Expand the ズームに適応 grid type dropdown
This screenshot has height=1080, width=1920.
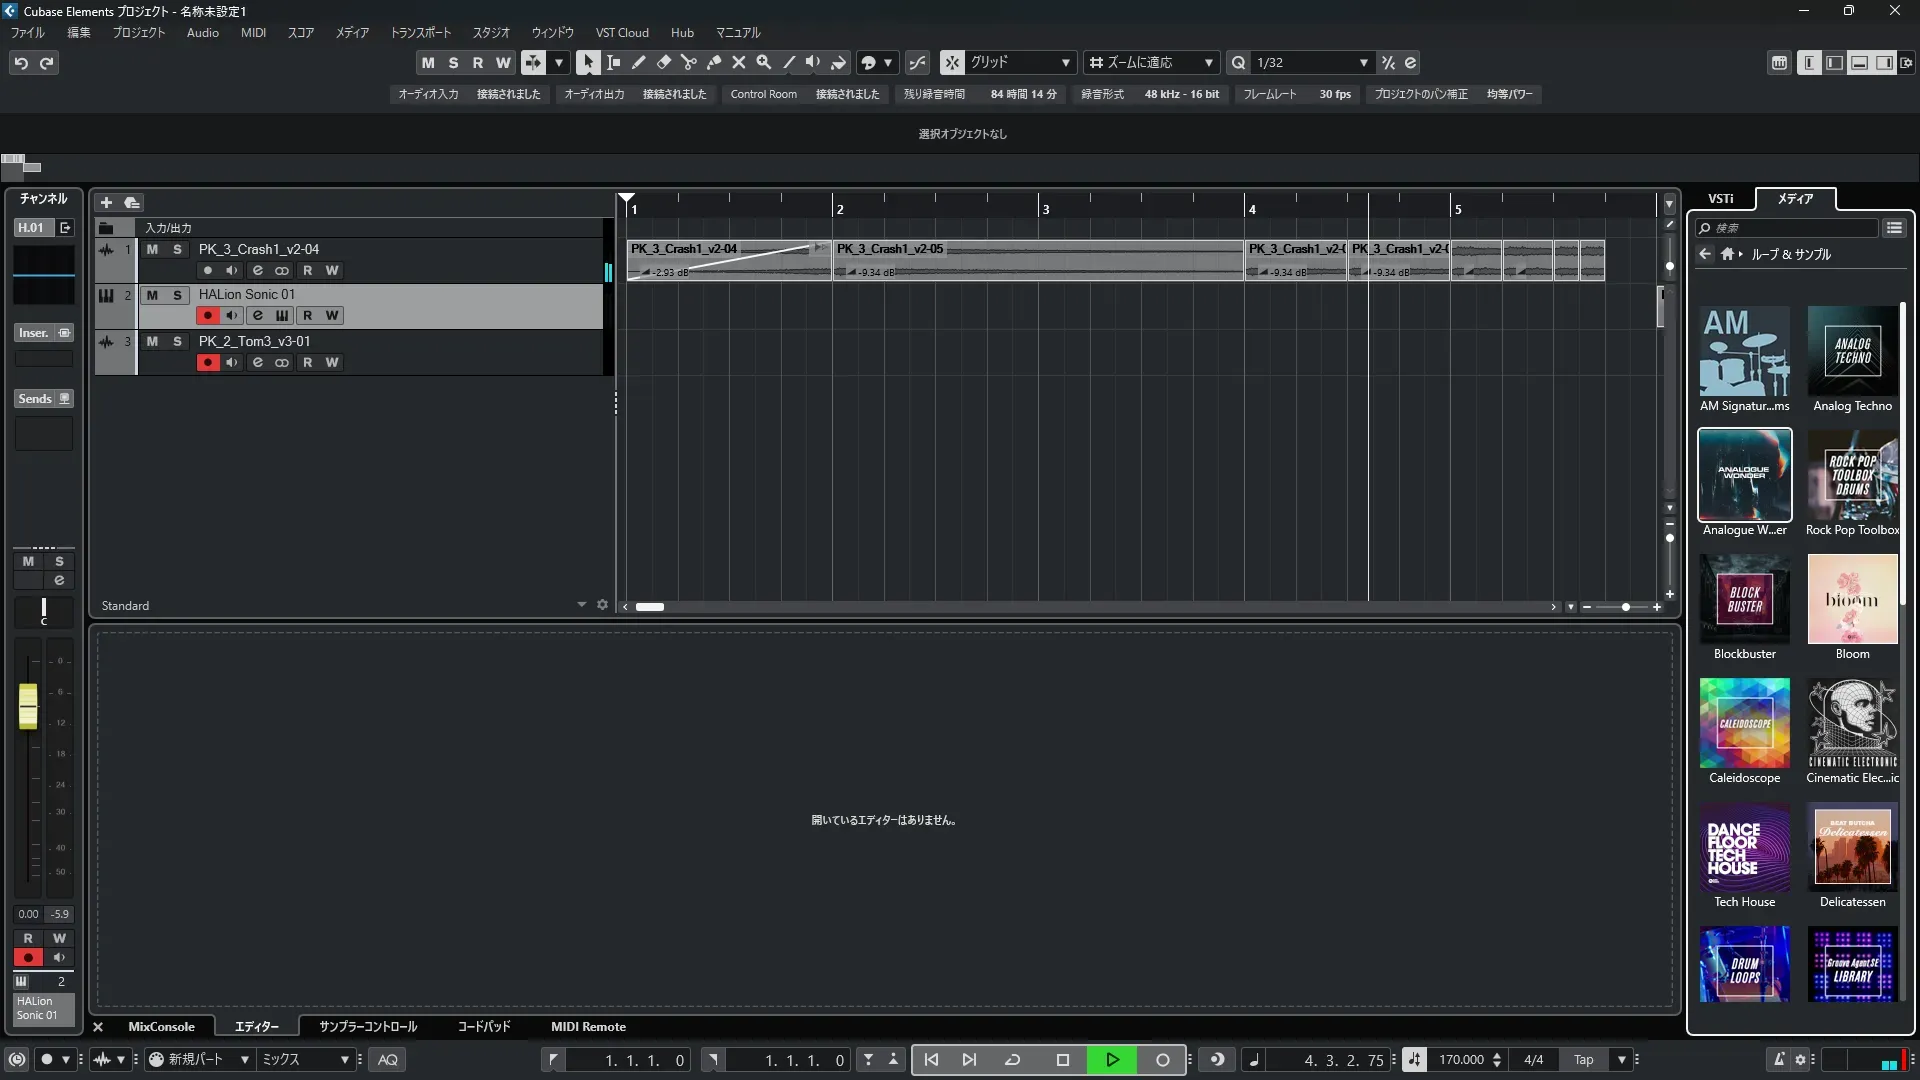pyautogui.click(x=1208, y=62)
